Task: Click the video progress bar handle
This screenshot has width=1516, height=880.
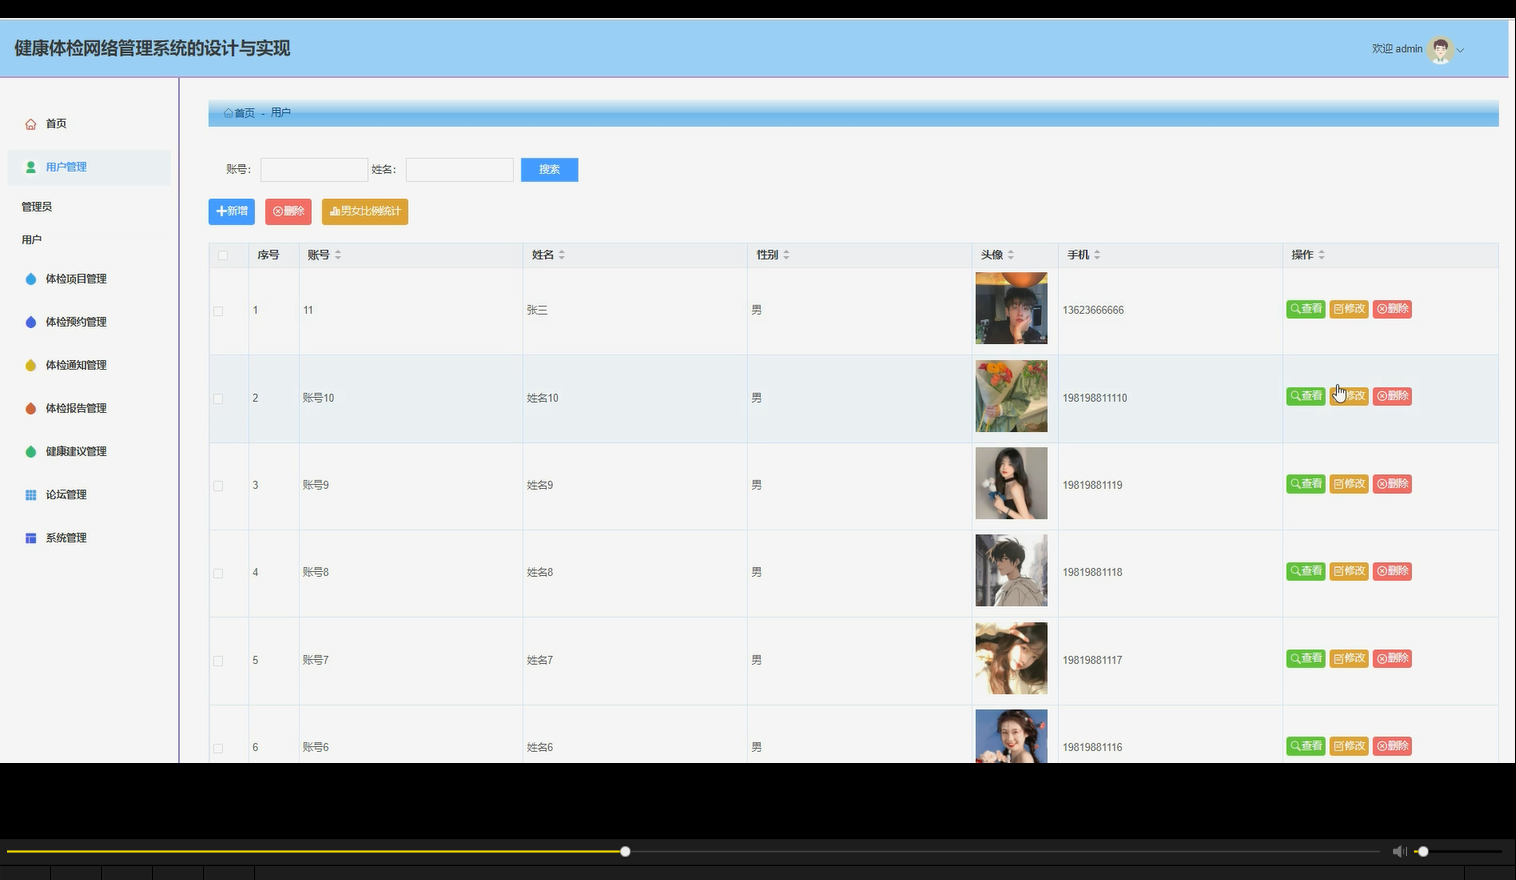Action: click(x=625, y=851)
